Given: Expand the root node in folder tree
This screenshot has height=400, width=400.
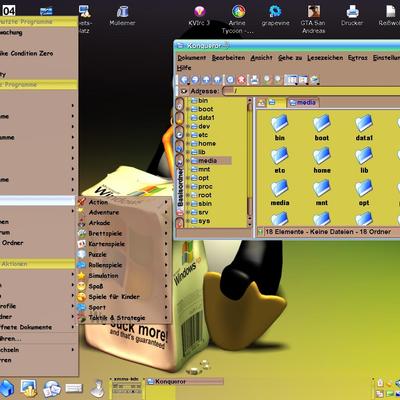Looking at the screenshot, I should click(x=188, y=195).
